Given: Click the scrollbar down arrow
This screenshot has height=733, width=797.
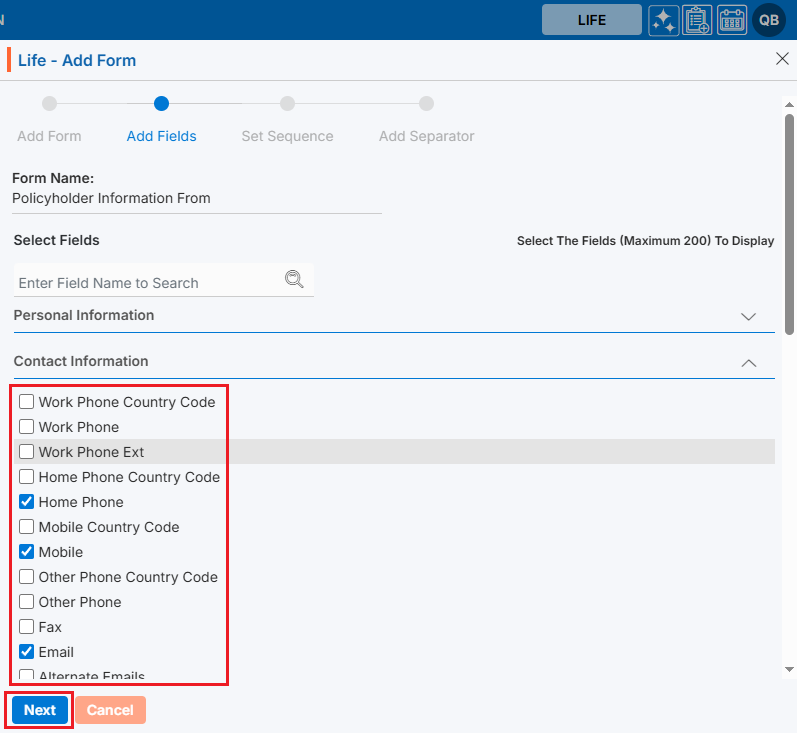Looking at the screenshot, I should click(x=789, y=668).
